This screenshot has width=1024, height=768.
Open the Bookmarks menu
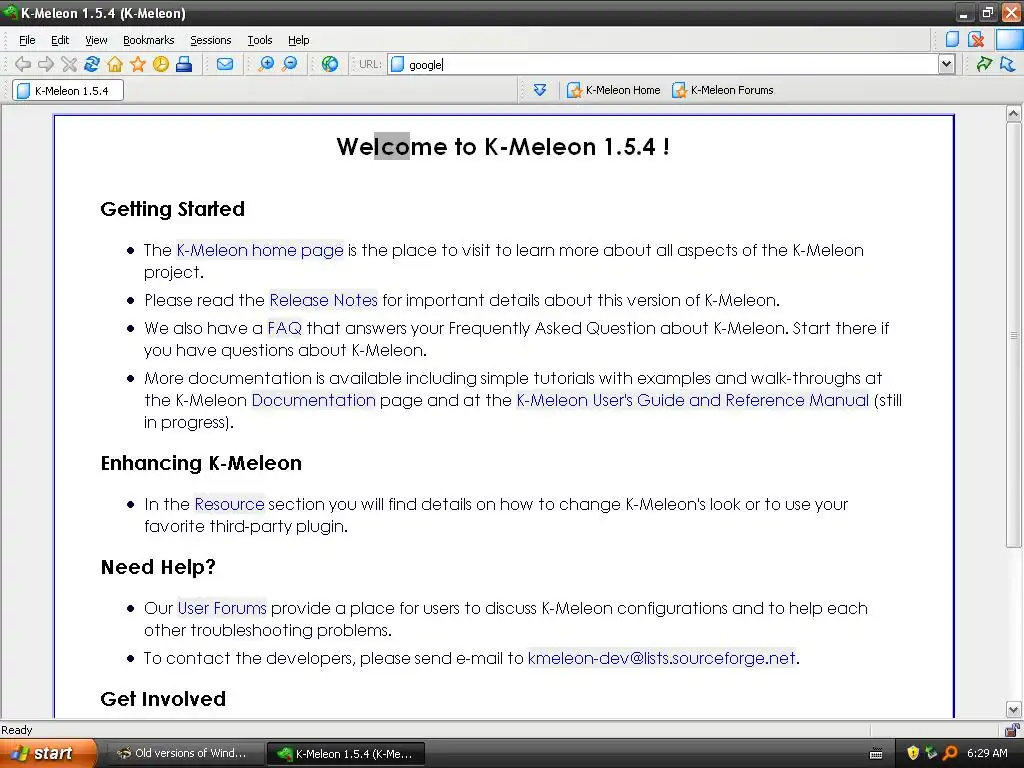[x=149, y=40]
